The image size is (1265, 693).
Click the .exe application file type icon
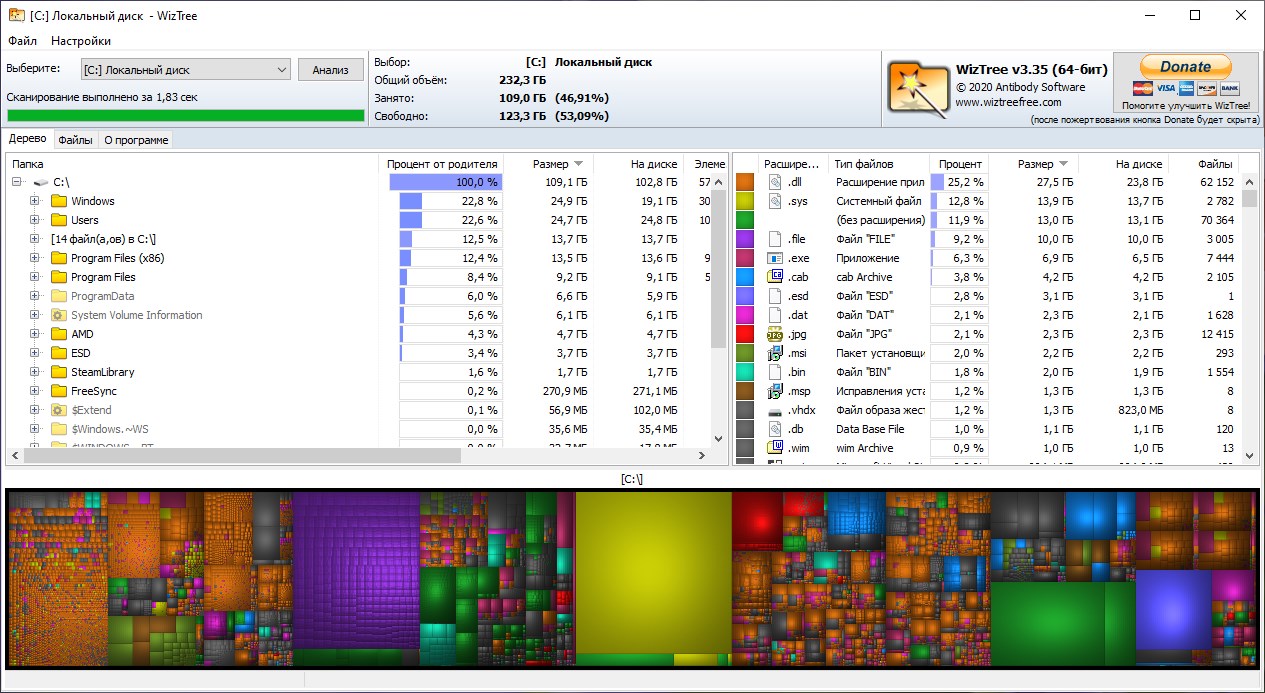click(x=774, y=258)
